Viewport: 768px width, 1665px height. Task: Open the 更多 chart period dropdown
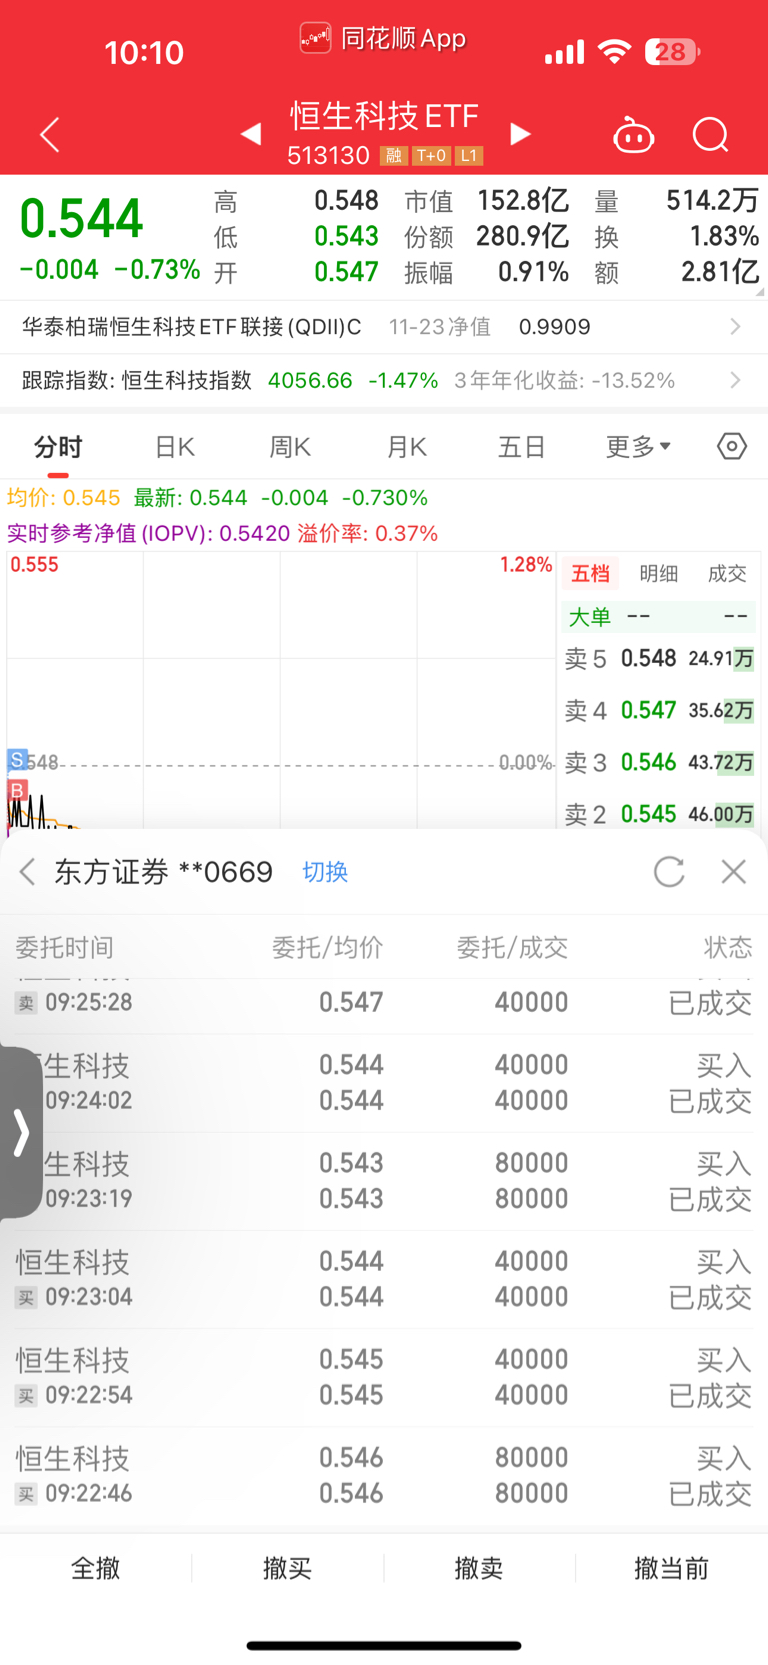[x=638, y=447]
